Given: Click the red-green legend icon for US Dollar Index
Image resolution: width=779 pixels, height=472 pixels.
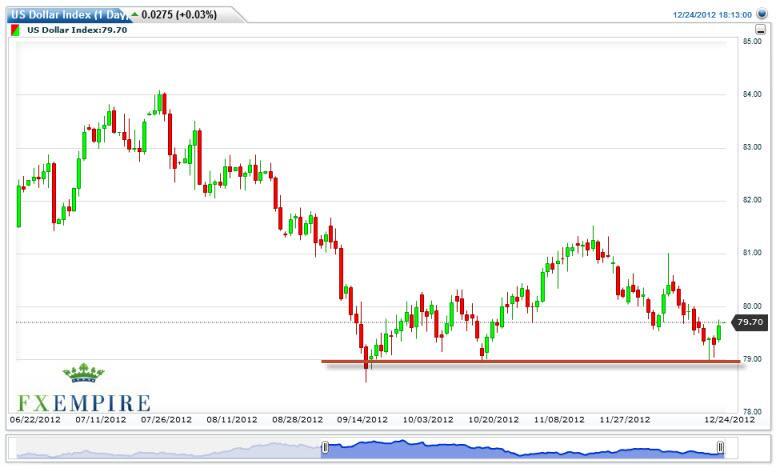Looking at the screenshot, I should (15, 31).
